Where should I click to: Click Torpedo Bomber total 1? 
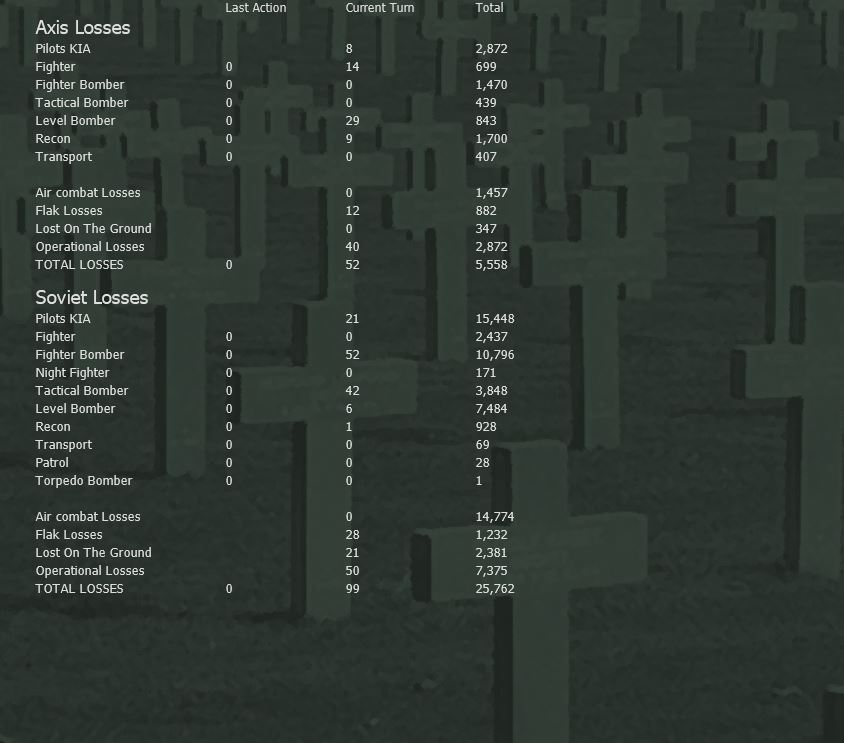coord(479,481)
